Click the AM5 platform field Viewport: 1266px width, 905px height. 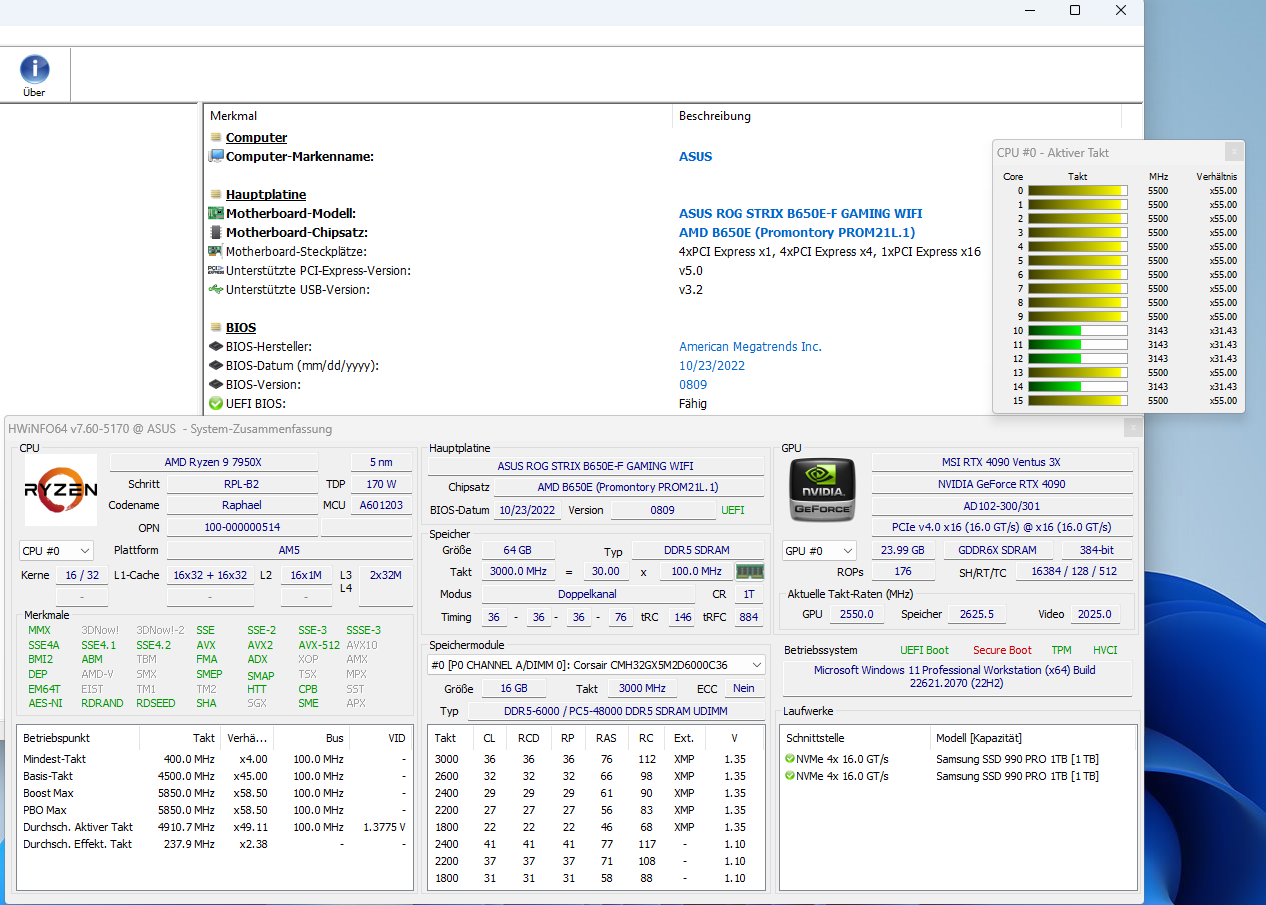(289, 550)
